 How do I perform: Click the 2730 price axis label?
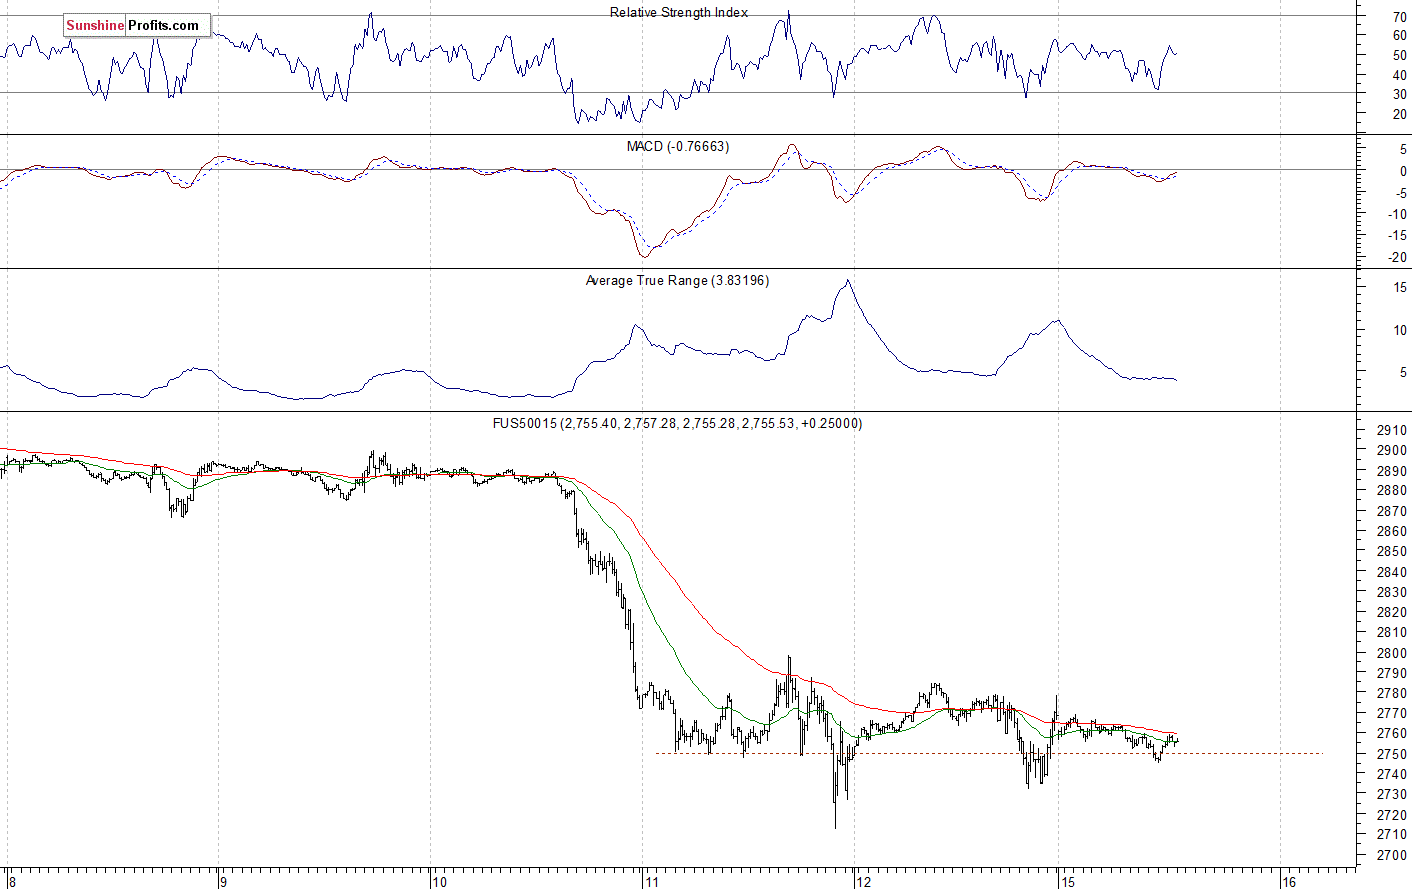pyautogui.click(x=1392, y=794)
